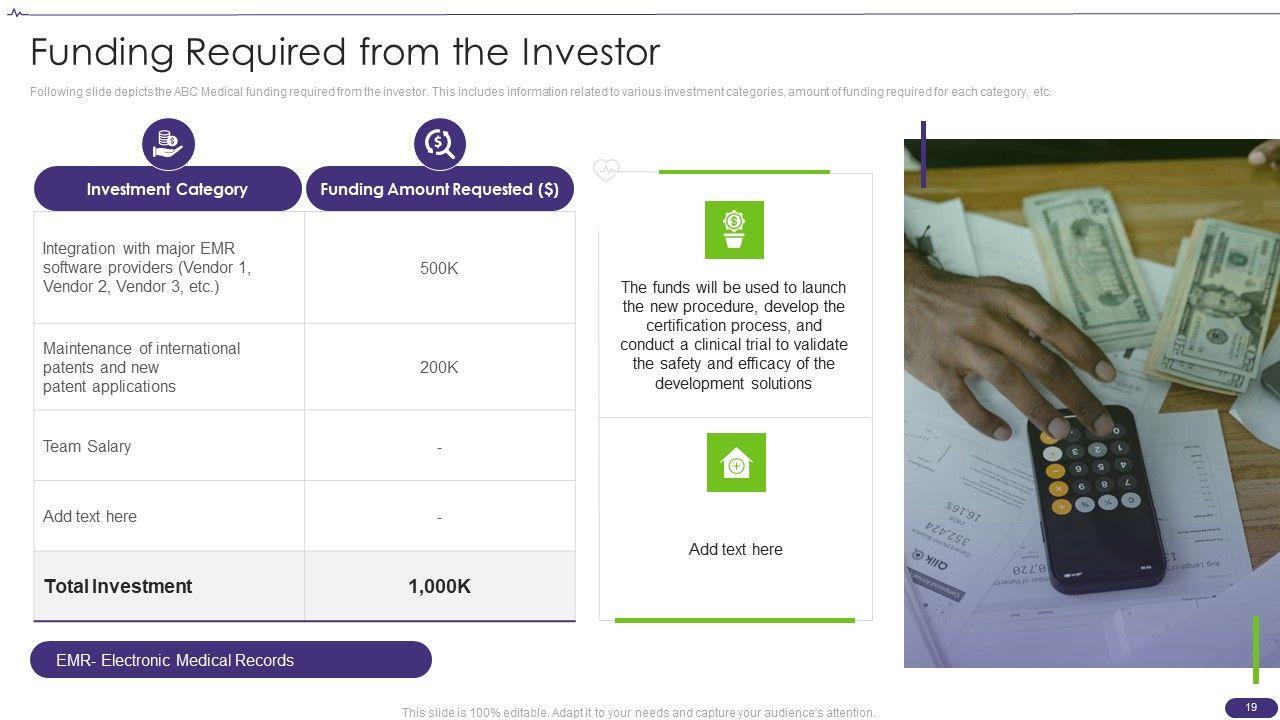Click the heartbeat pulse icon at top-left
This screenshot has height=720, width=1280.
pyautogui.click(x=17, y=14)
